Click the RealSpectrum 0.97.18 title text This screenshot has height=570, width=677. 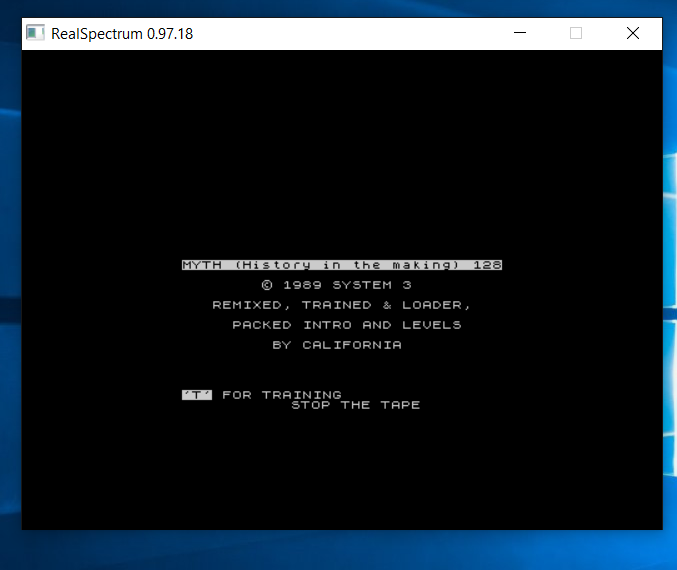coord(122,34)
